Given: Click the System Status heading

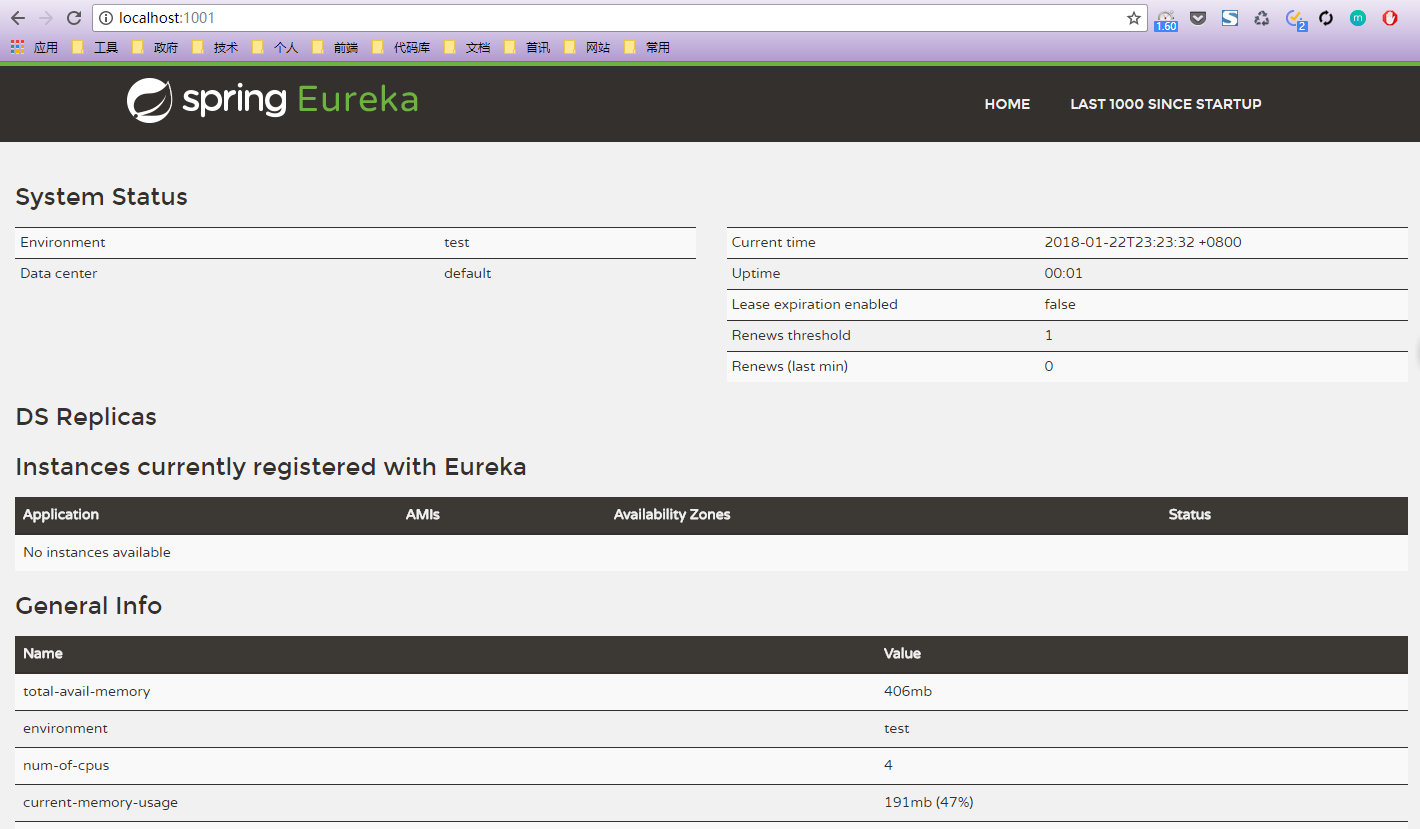Looking at the screenshot, I should [102, 197].
